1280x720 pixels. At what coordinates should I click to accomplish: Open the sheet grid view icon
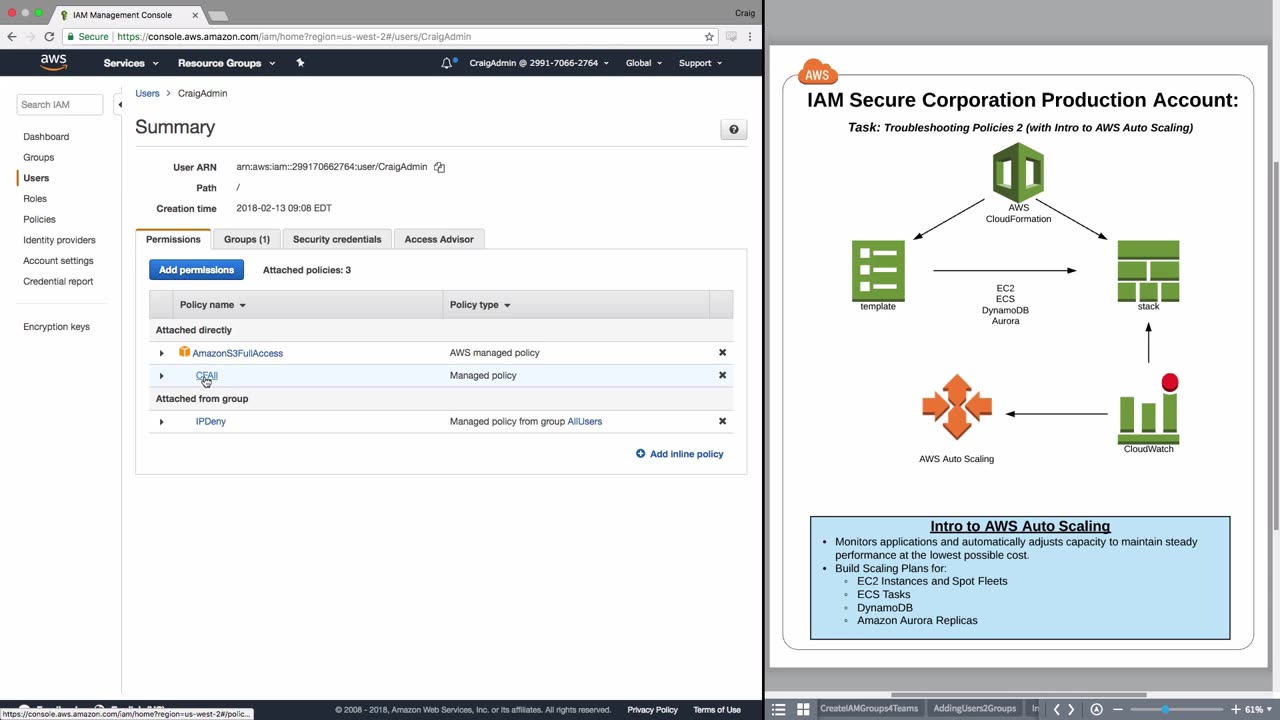point(803,710)
